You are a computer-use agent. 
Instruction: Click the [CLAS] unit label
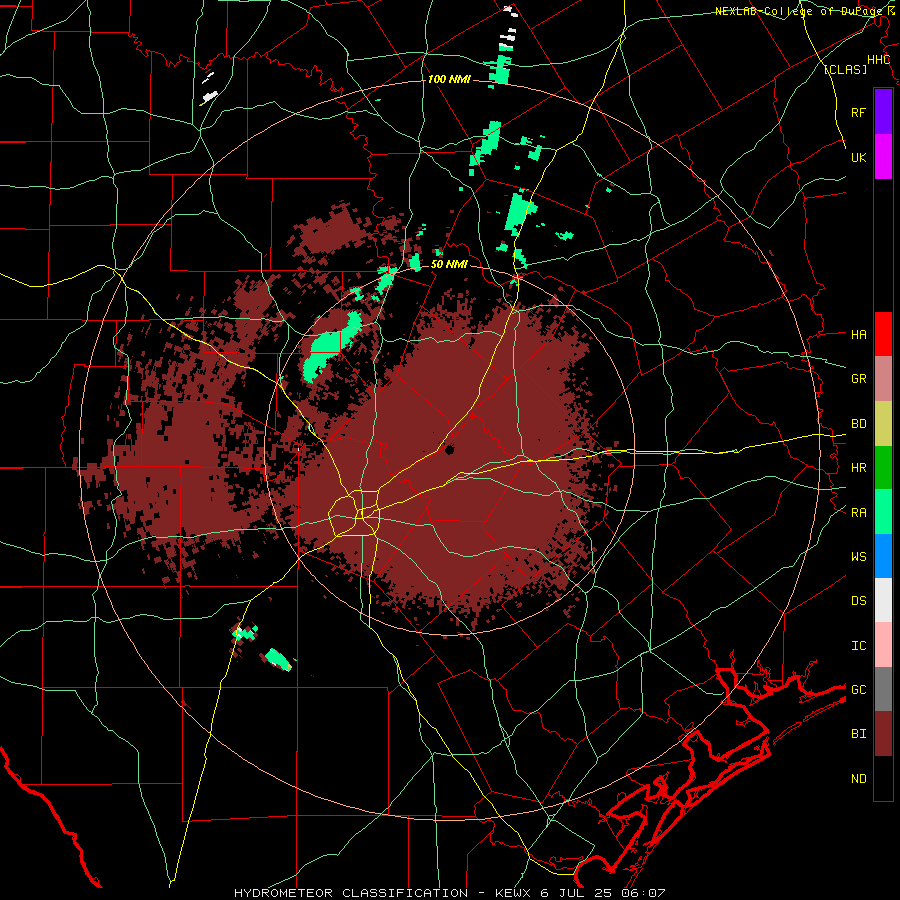coord(845,69)
